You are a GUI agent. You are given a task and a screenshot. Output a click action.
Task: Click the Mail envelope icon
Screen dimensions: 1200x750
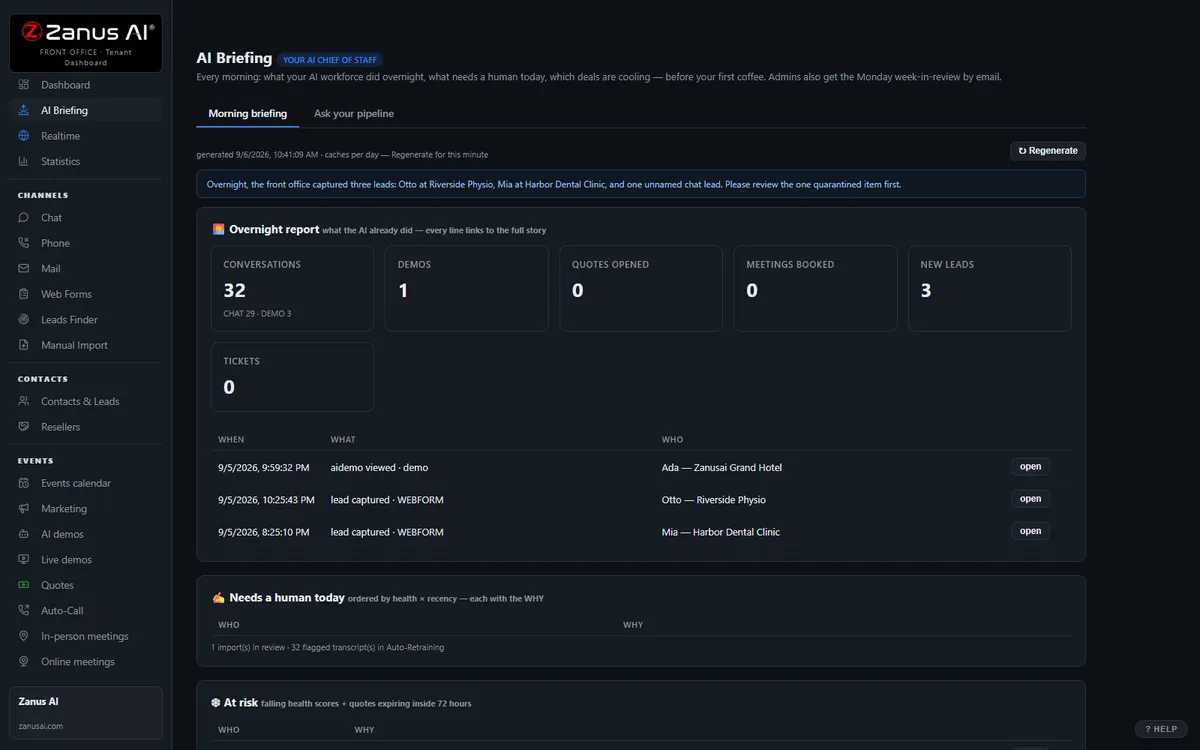tap(24, 268)
